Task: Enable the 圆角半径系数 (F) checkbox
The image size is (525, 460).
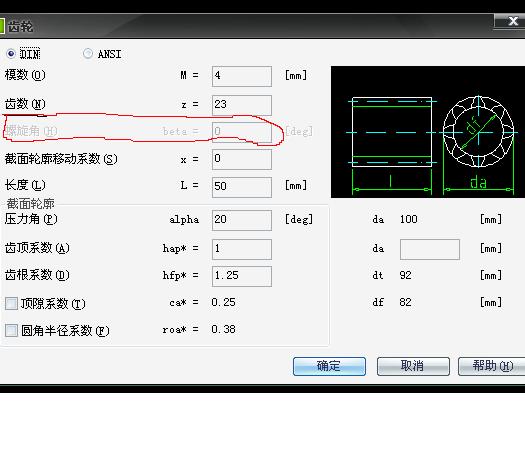Action: pos(11,330)
